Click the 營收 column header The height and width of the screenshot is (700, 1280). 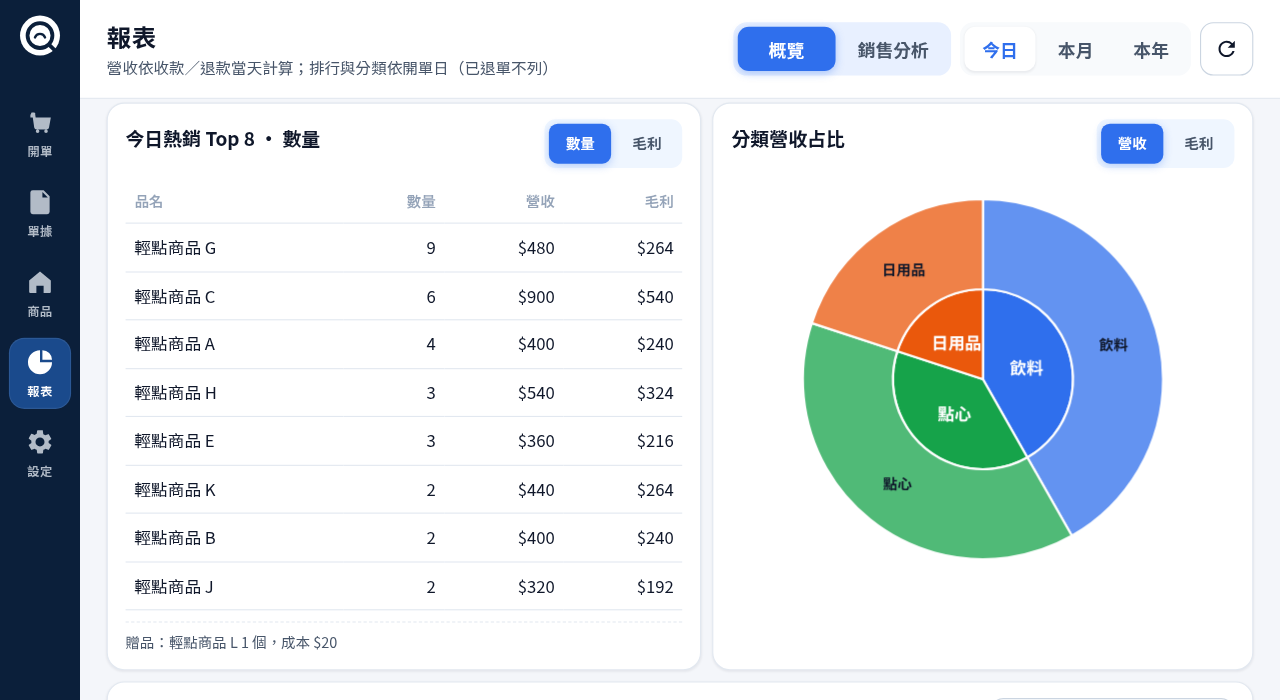pos(540,201)
